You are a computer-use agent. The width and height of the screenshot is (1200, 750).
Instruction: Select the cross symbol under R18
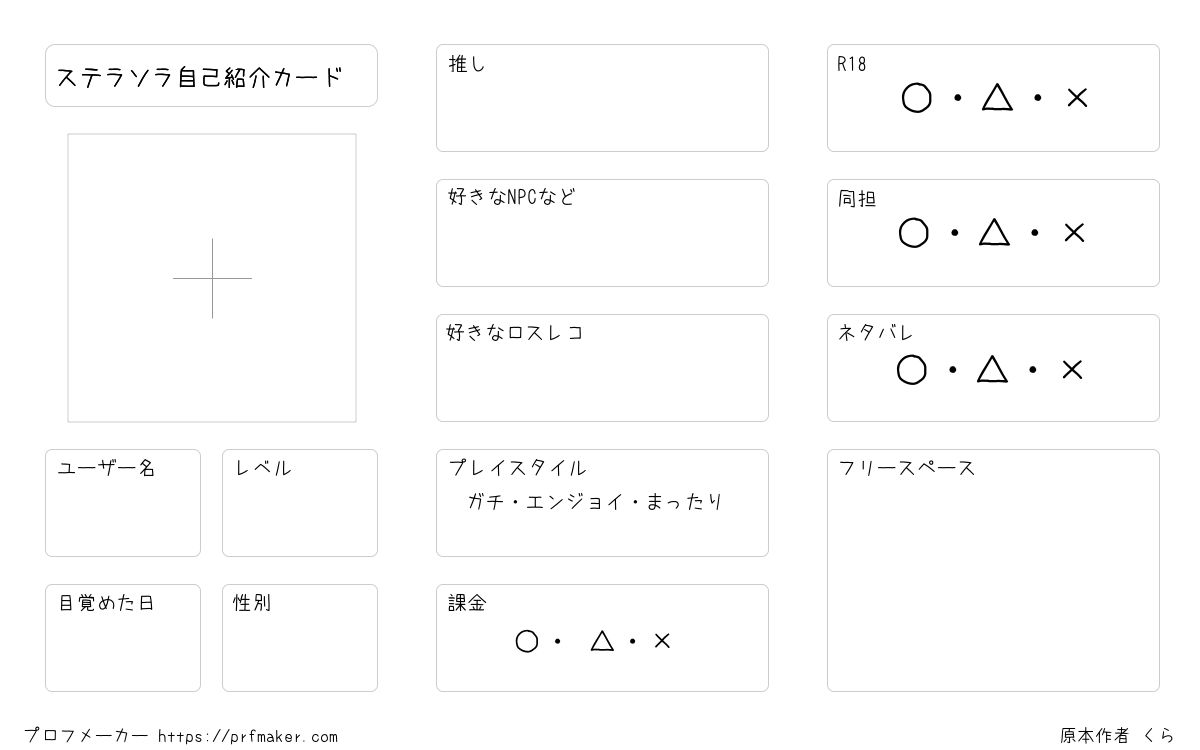pos(1077,98)
